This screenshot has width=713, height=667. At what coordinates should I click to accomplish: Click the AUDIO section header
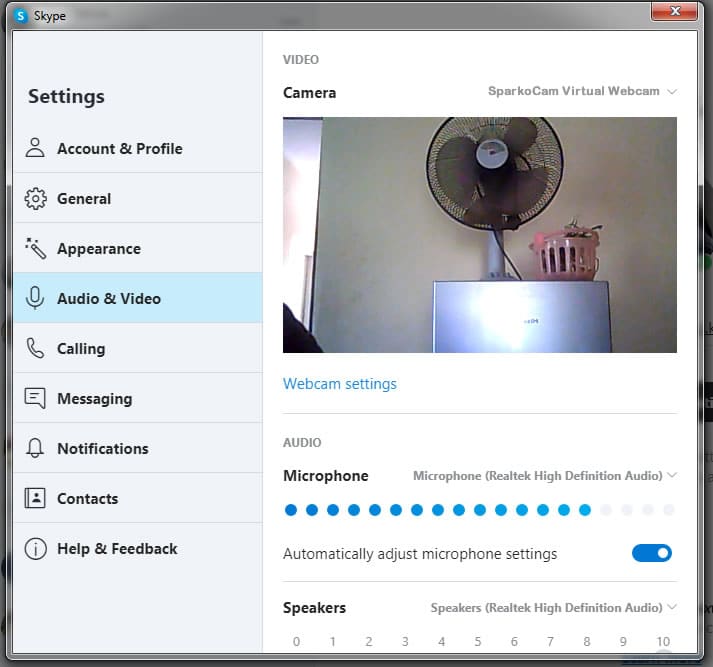click(x=302, y=442)
